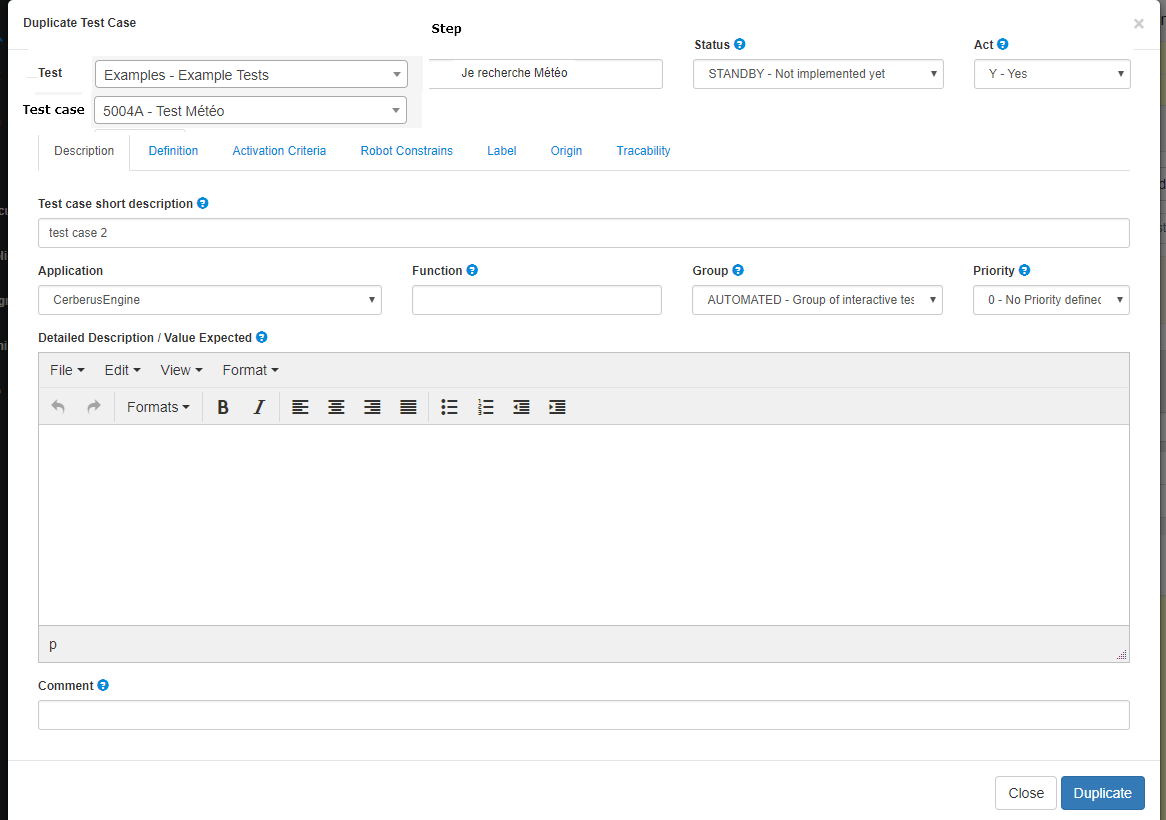Open the Status dropdown STANDBY
Screen dimensions: 1166x820
click(818, 74)
